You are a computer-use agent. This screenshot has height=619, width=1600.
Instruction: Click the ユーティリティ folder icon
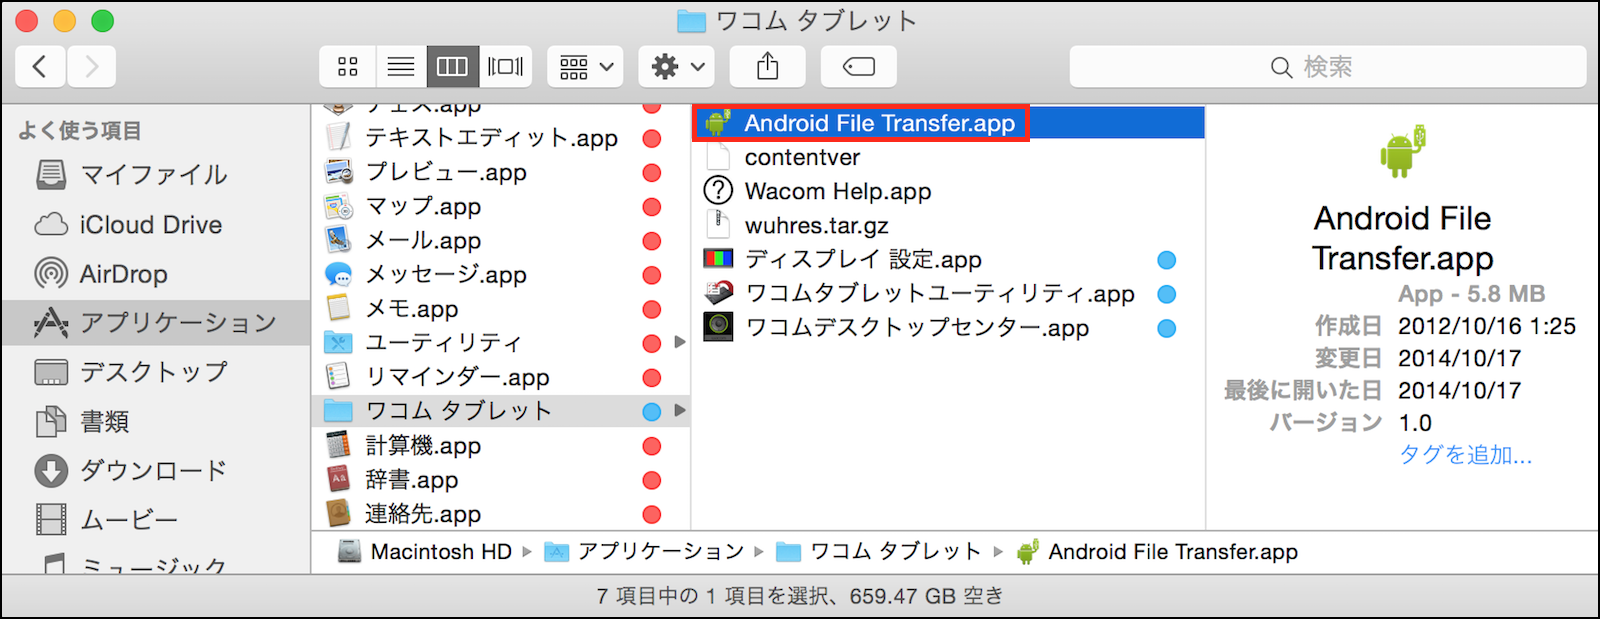(x=339, y=343)
